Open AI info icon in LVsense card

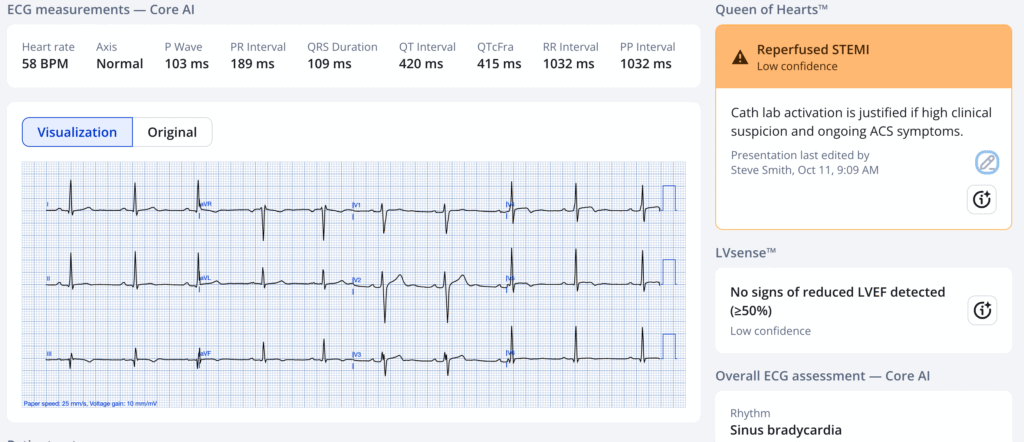pos(982,310)
